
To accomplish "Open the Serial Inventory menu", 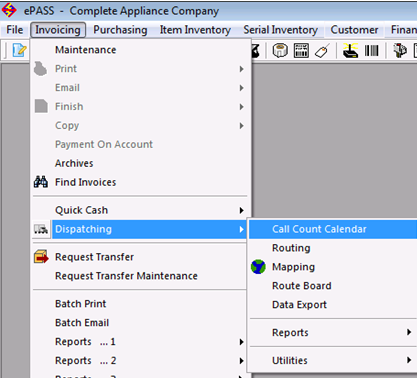I will [280, 30].
